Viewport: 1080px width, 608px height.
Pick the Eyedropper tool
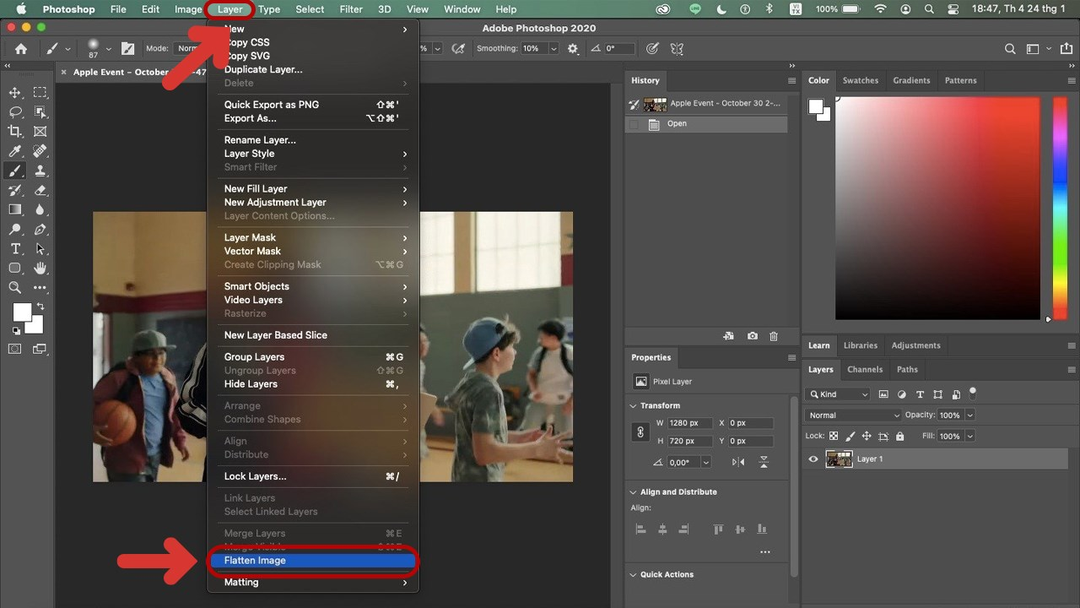pos(15,151)
